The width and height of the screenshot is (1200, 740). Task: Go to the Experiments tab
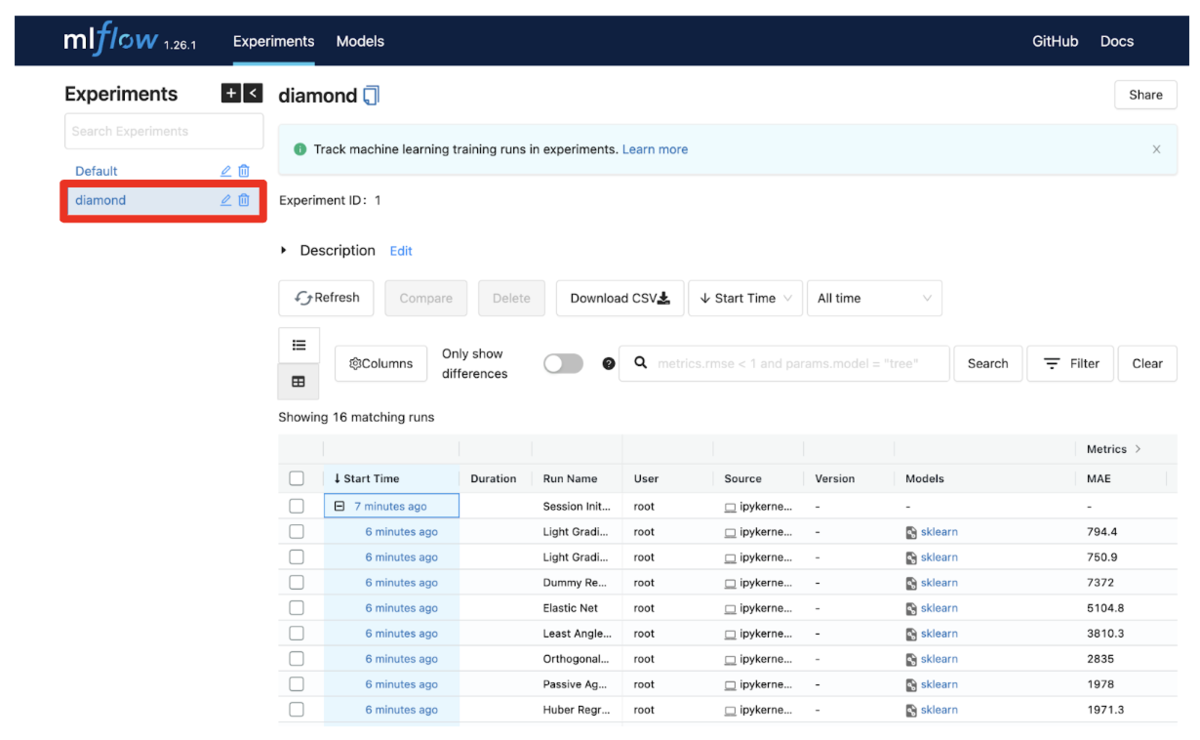[273, 41]
